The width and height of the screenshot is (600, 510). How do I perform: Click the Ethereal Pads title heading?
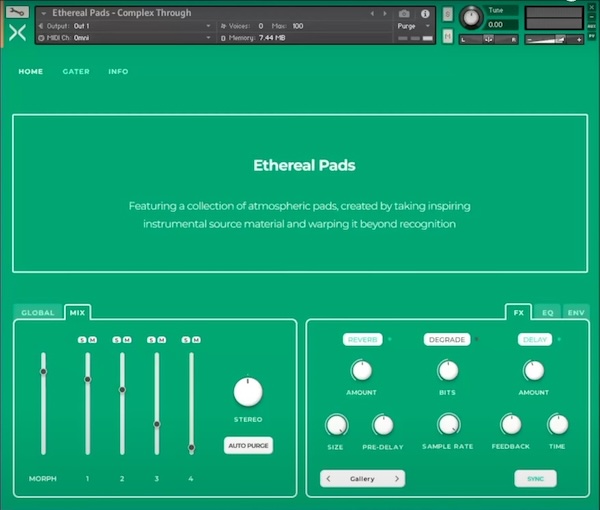[x=304, y=165]
